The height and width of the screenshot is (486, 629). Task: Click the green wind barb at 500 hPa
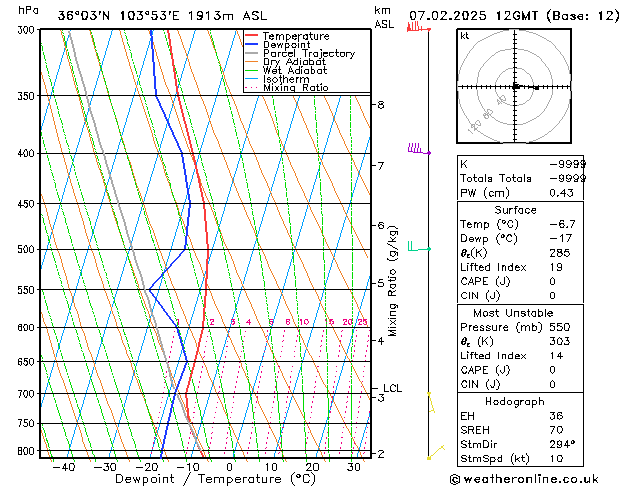[419, 246]
